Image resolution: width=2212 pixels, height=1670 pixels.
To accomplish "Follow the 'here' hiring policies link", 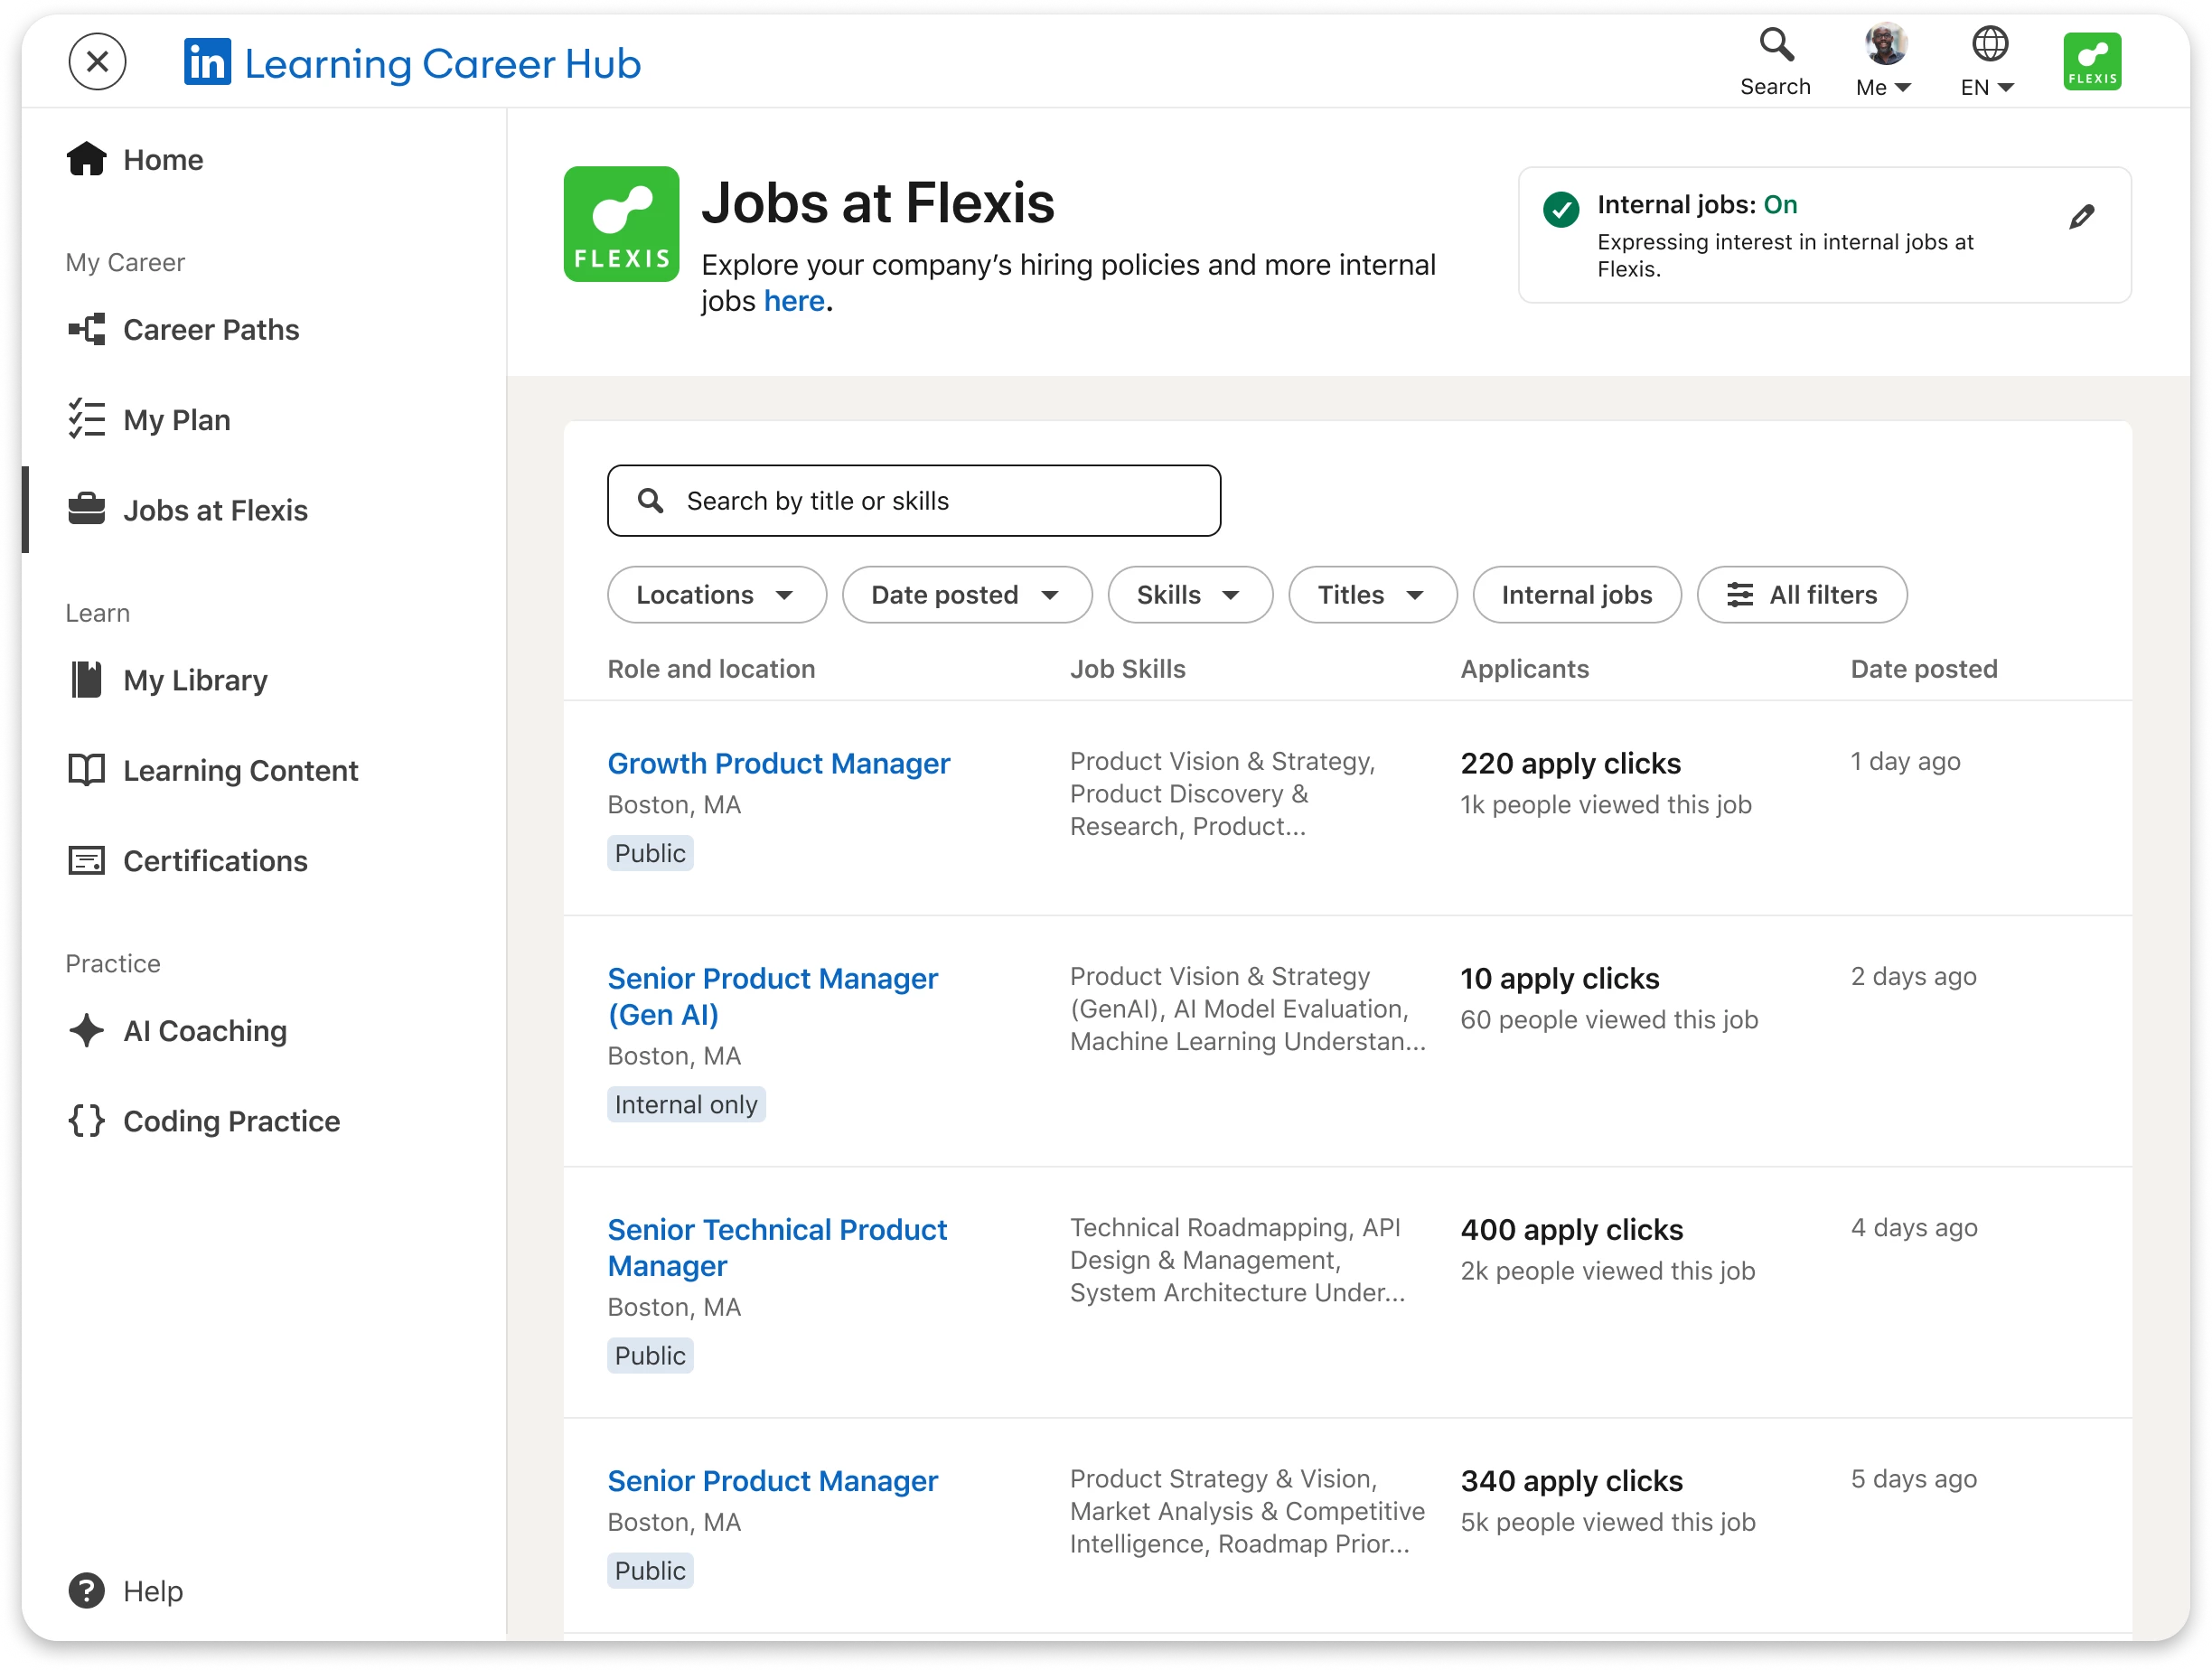I will pyautogui.click(x=794, y=301).
